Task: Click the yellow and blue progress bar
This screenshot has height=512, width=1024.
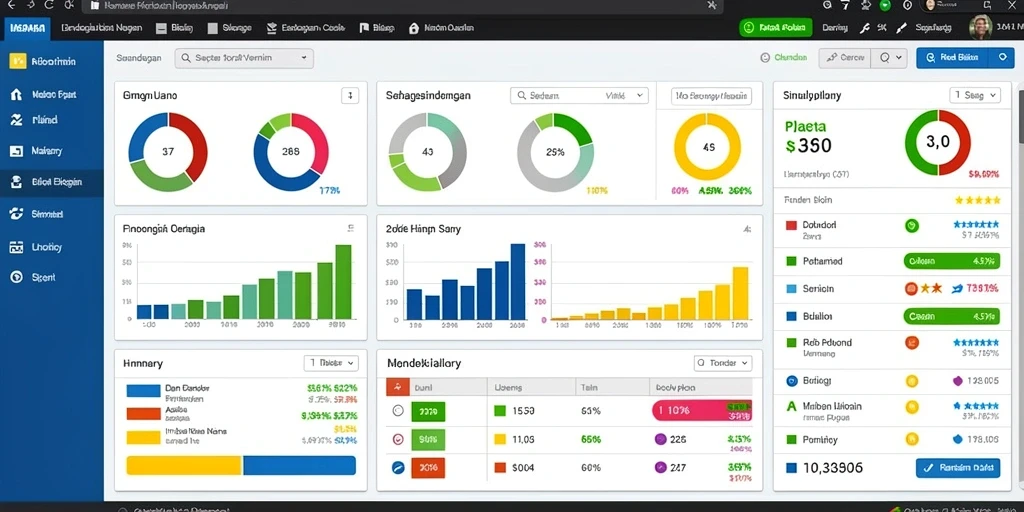Action: tap(241, 466)
